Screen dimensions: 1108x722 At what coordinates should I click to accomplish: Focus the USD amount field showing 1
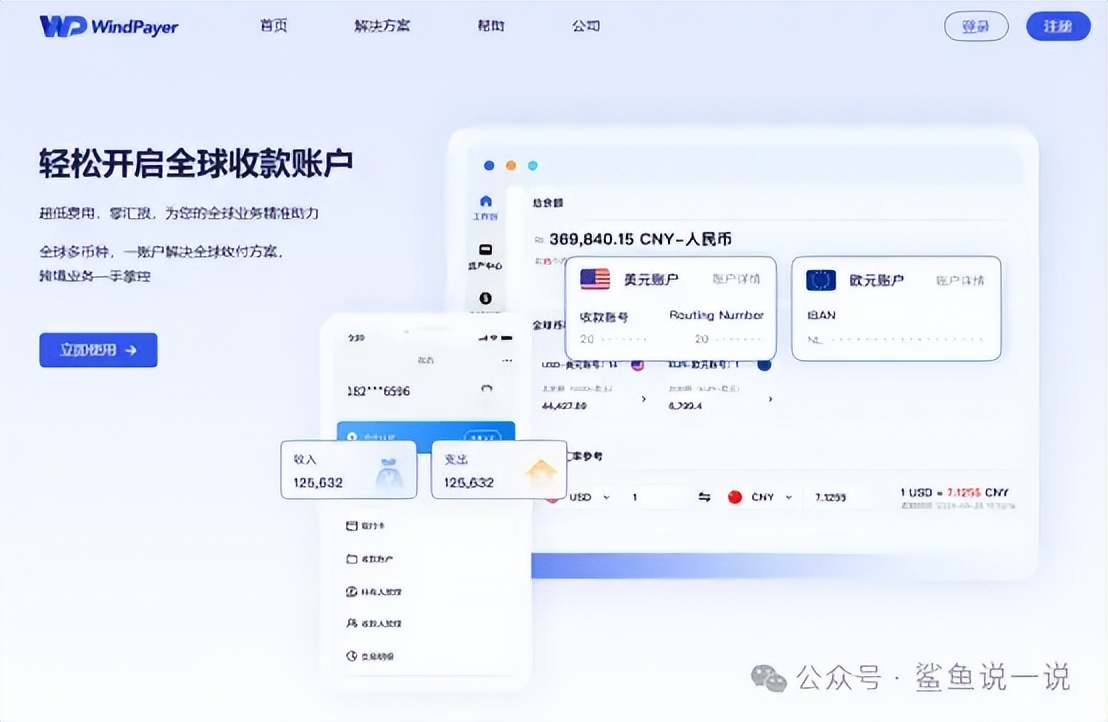coord(654,497)
